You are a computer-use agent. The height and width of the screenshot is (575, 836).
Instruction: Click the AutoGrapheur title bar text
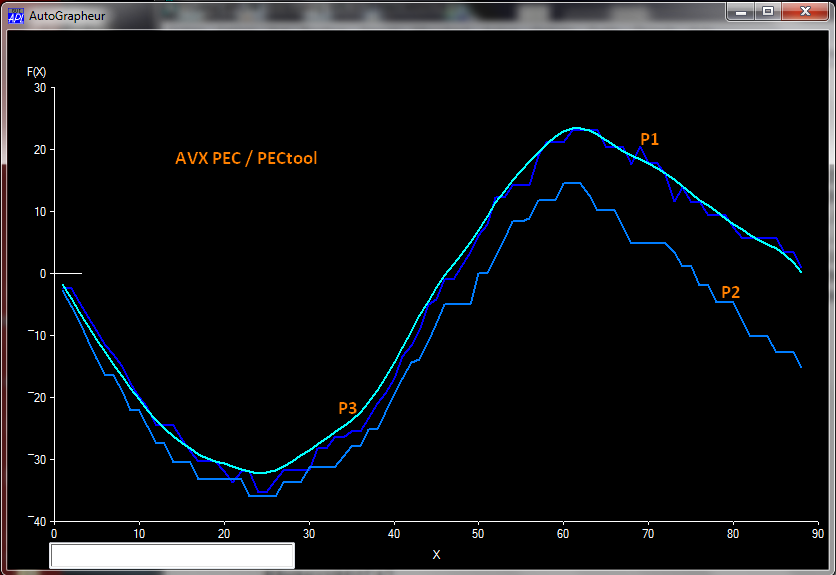coord(66,15)
